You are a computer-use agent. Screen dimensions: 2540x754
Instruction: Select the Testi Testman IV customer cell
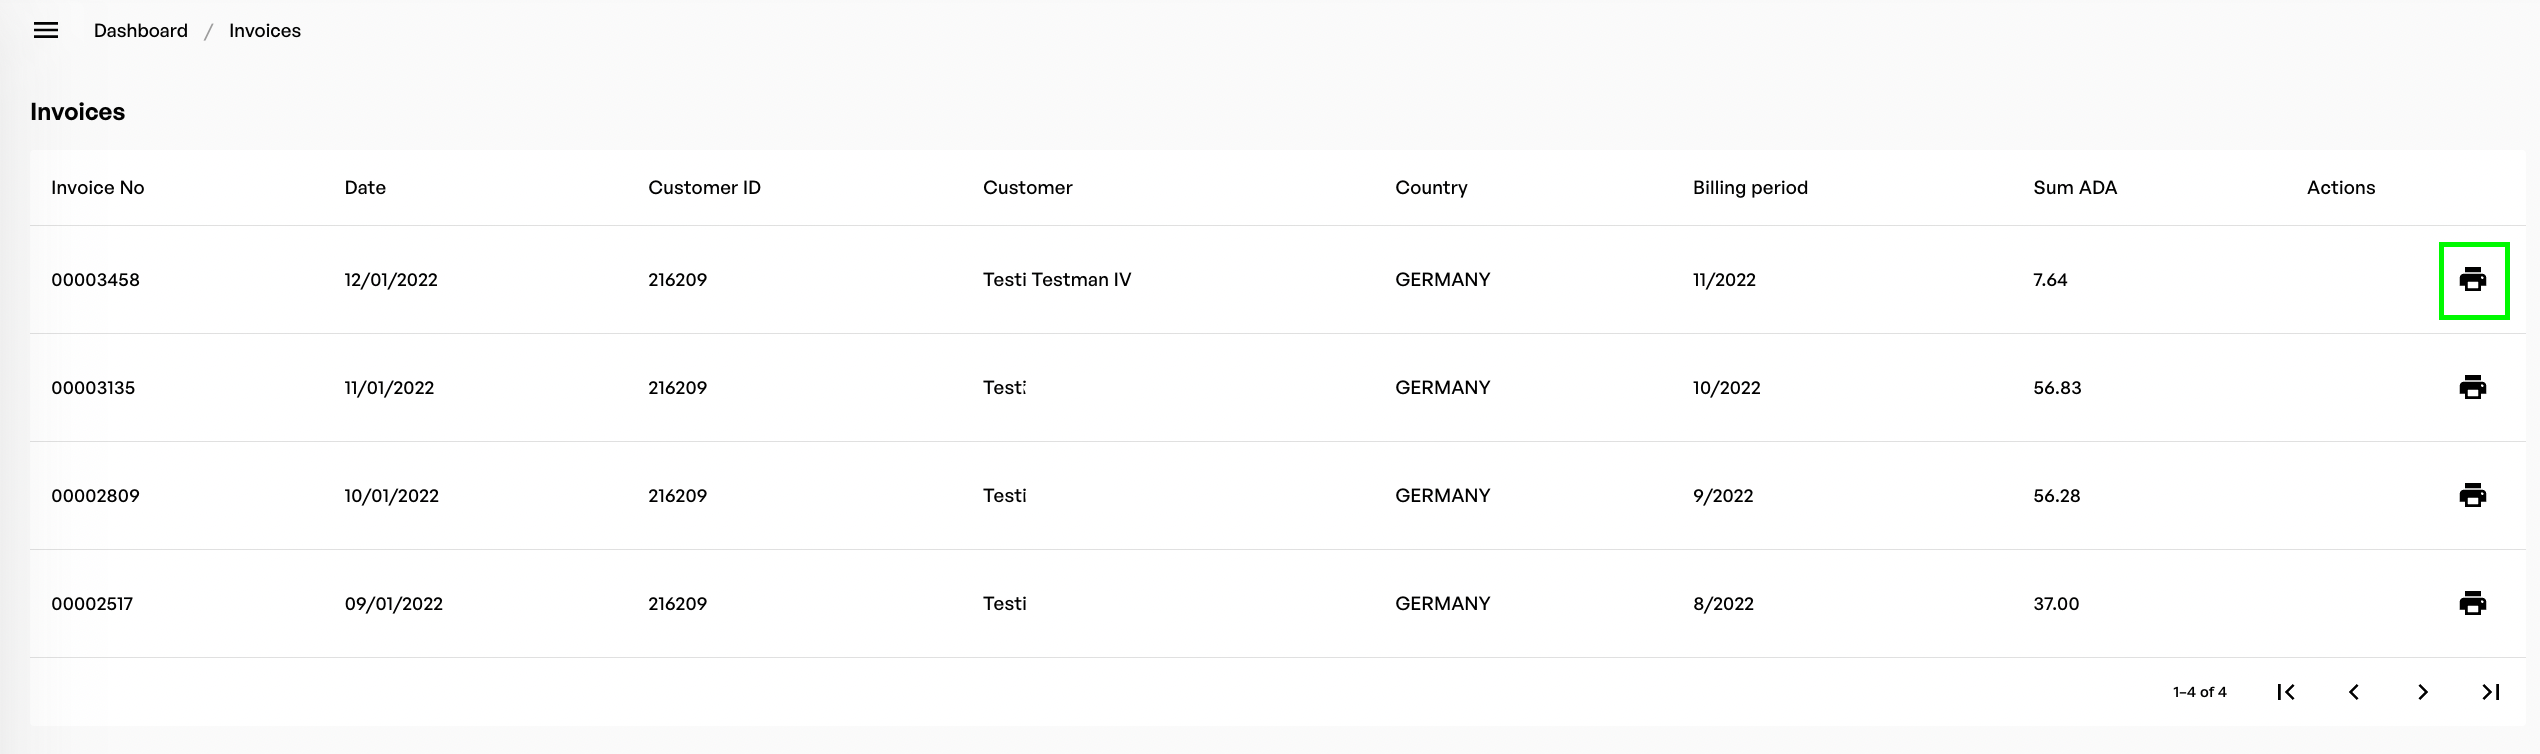1056,280
